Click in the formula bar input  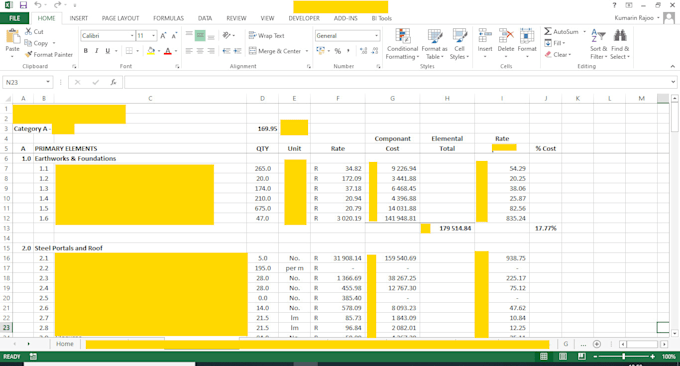[396, 82]
